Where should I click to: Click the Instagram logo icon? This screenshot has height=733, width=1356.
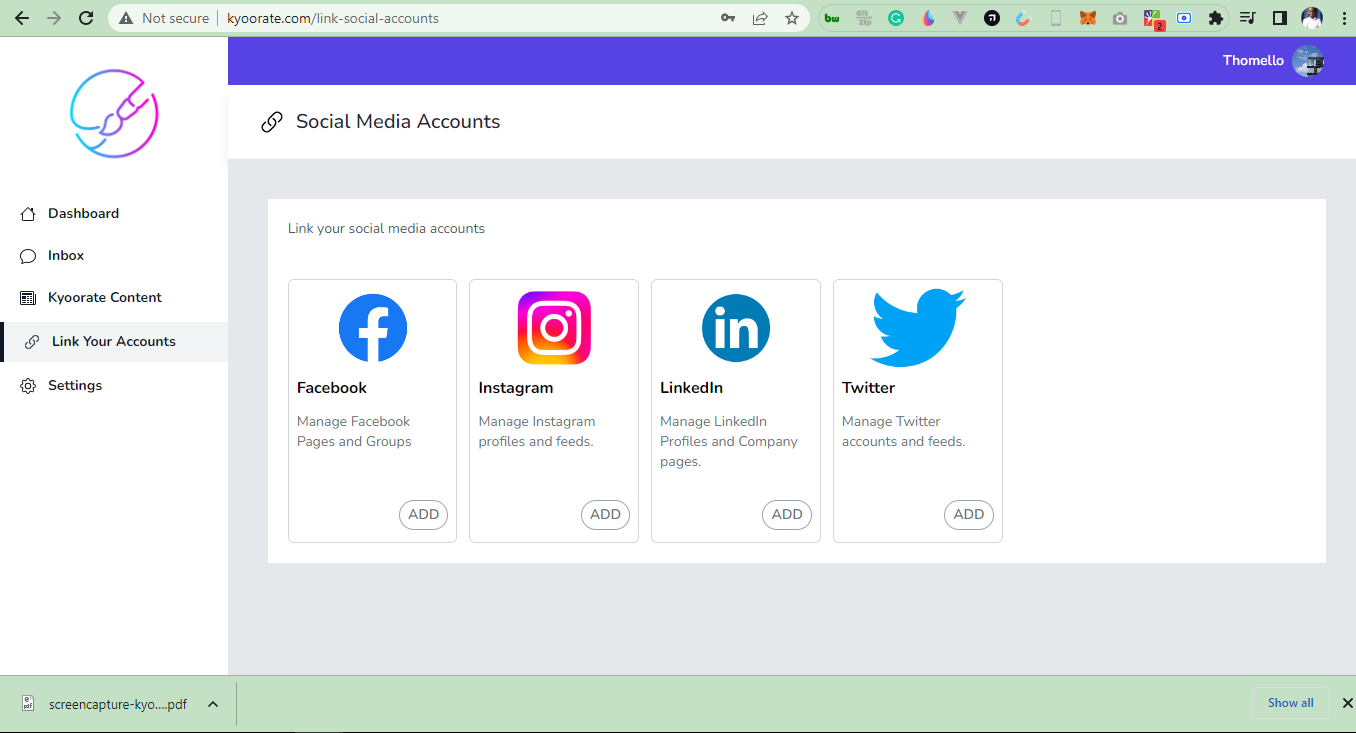[554, 328]
